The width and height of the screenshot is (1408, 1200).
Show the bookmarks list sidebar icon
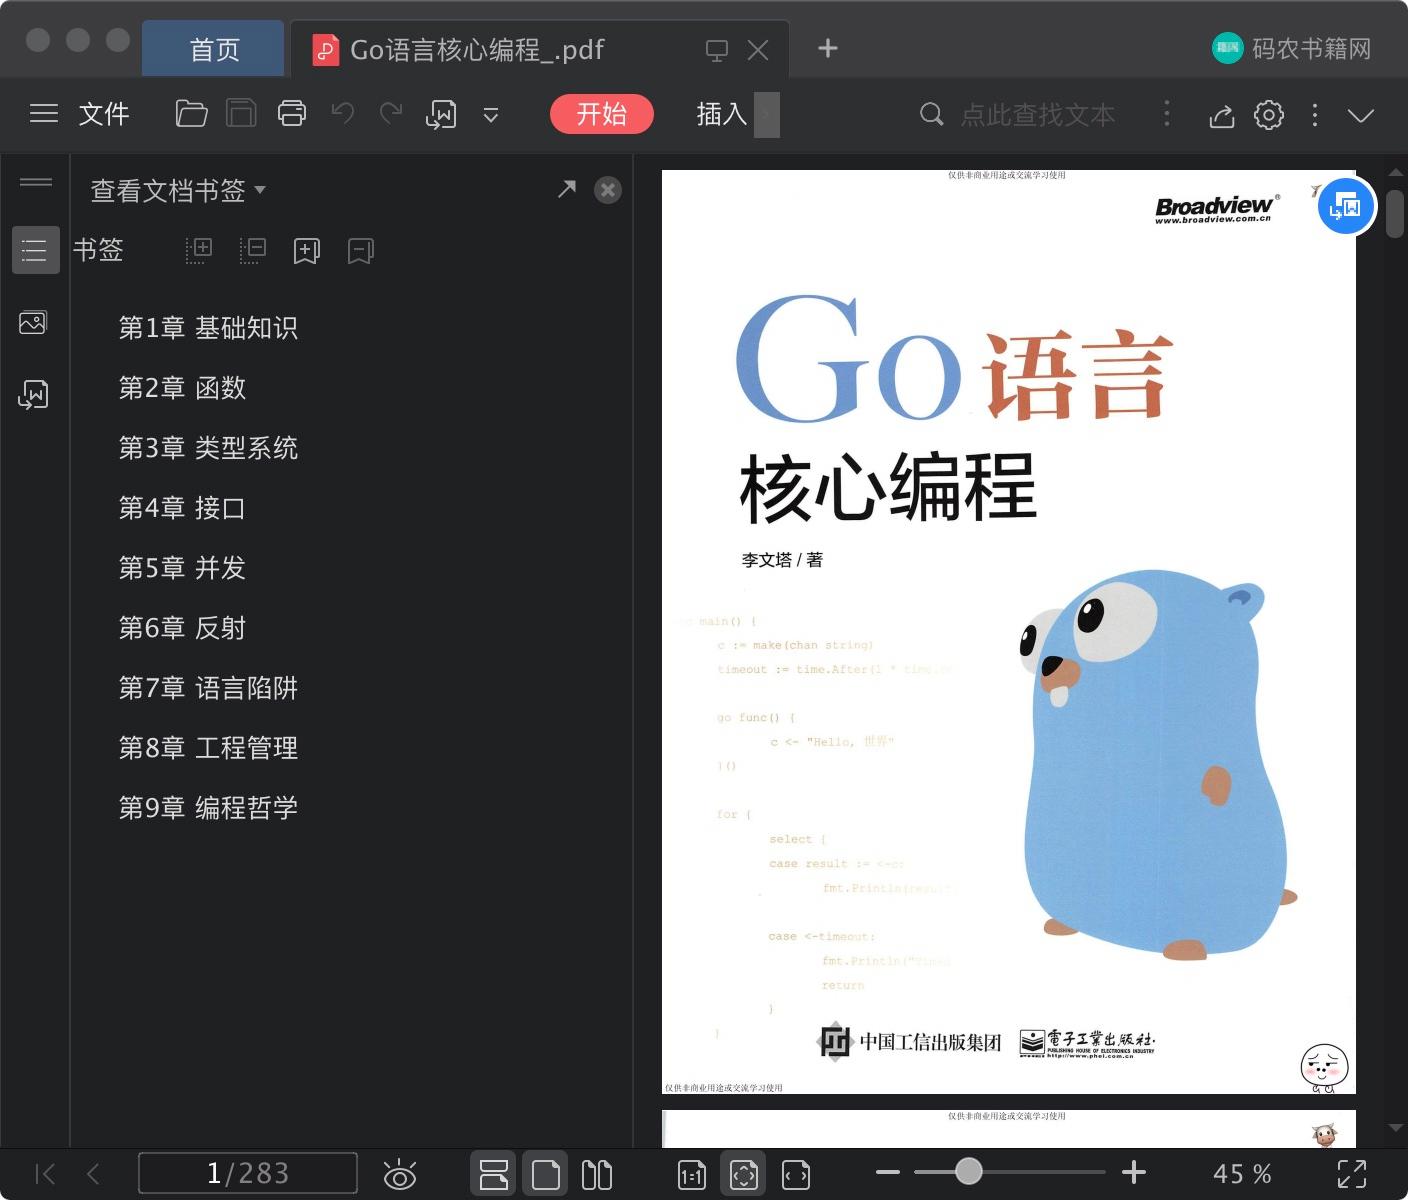coord(35,250)
